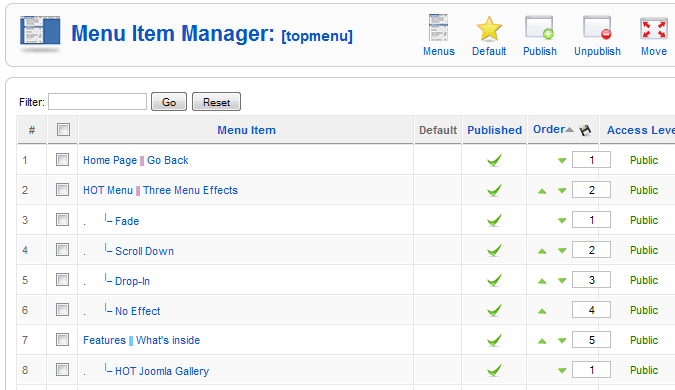Click into the Filter text field
This screenshot has height=390, width=675.
click(x=97, y=102)
